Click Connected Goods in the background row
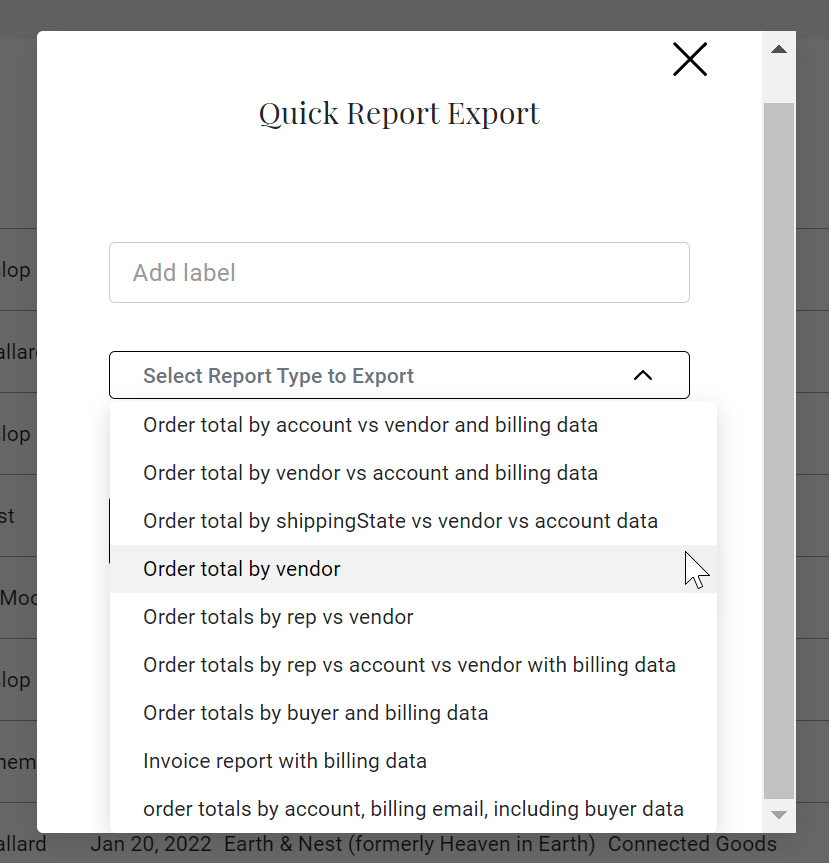829x863 pixels. pos(691,845)
